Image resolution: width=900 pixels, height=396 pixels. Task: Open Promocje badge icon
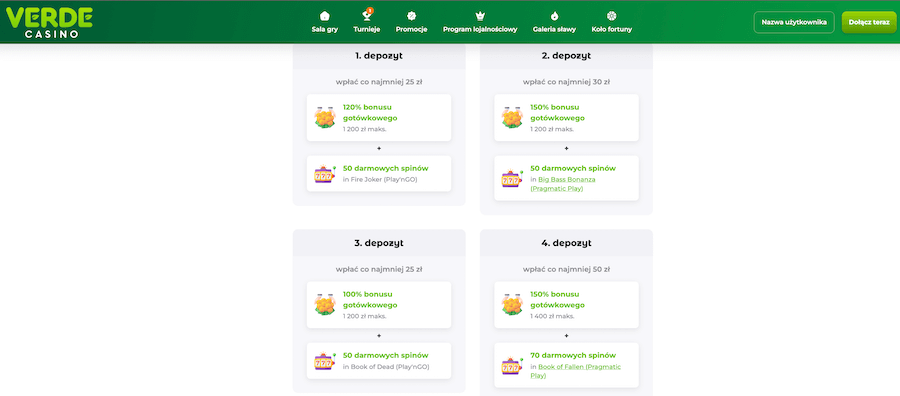411,15
